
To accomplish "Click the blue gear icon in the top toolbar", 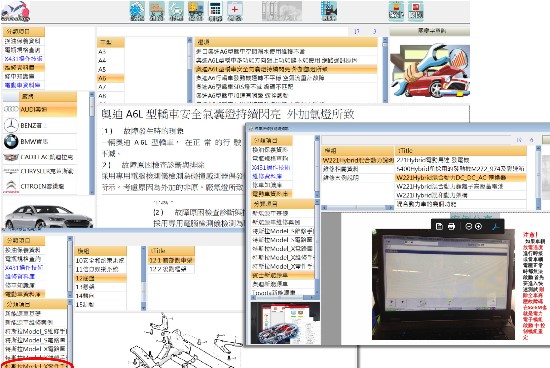I will coord(137,11).
